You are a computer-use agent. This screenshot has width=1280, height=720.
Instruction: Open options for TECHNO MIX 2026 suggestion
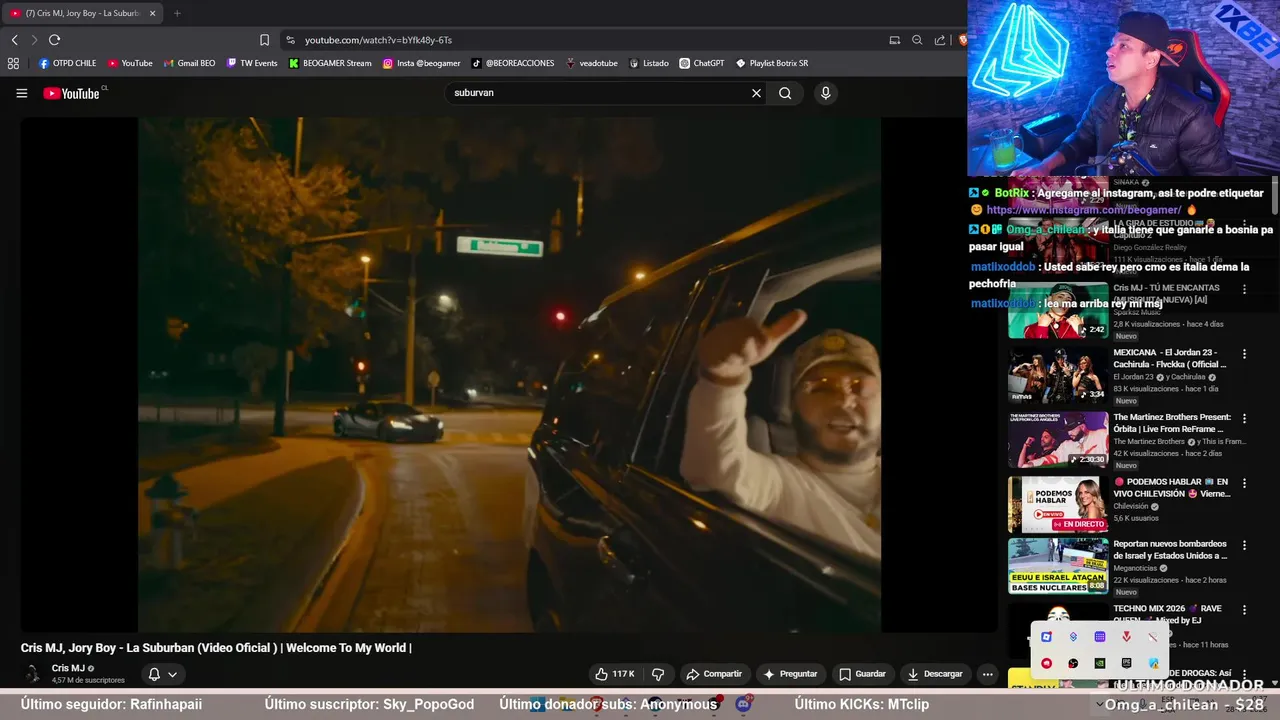point(1244,609)
